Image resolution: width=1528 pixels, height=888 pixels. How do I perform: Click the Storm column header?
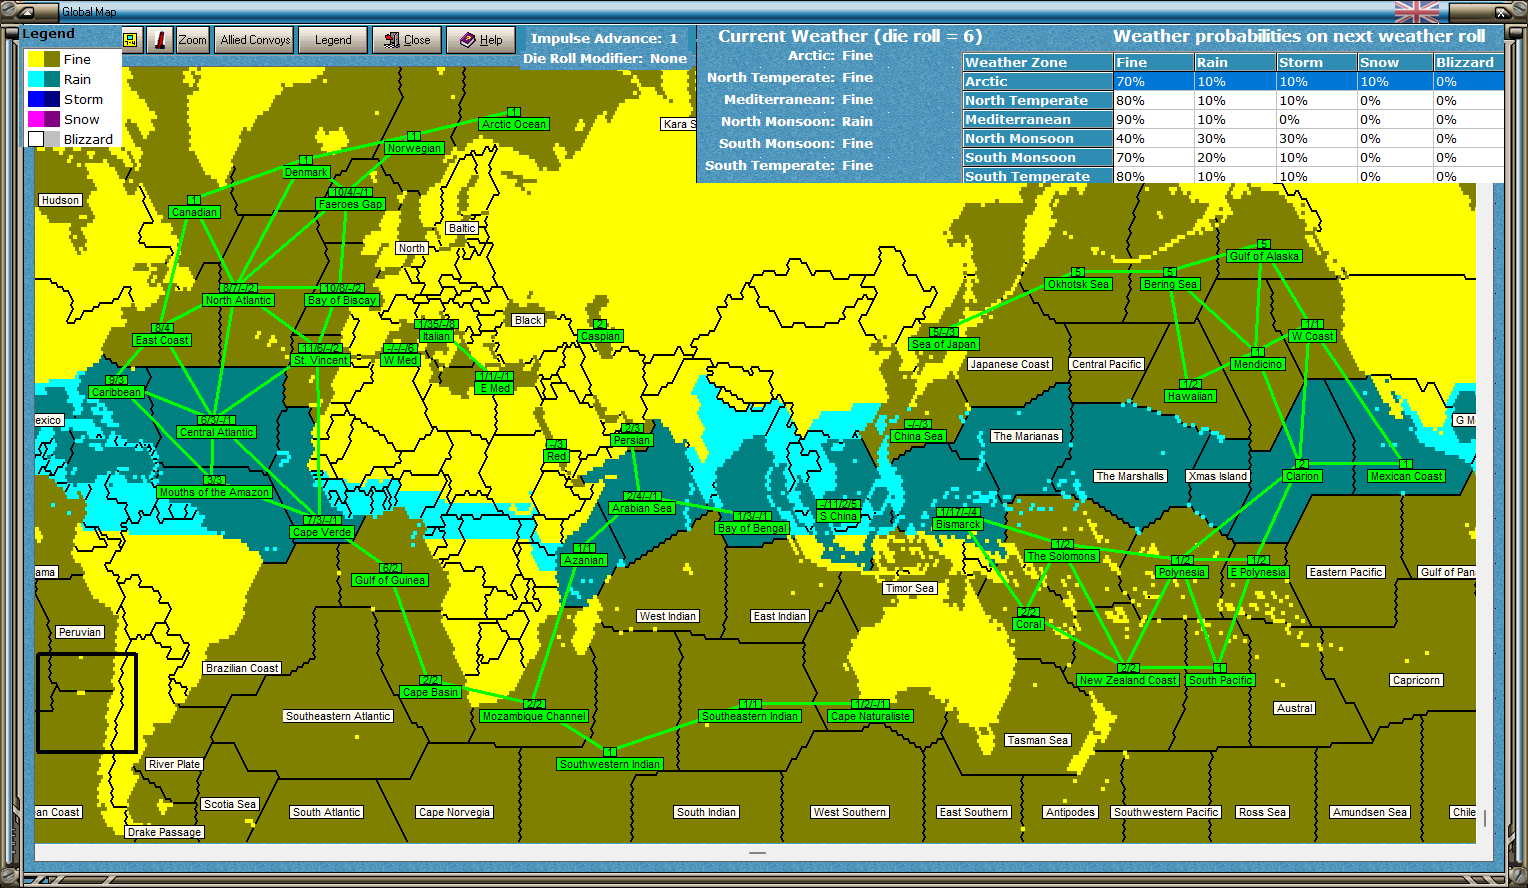click(1316, 62)
